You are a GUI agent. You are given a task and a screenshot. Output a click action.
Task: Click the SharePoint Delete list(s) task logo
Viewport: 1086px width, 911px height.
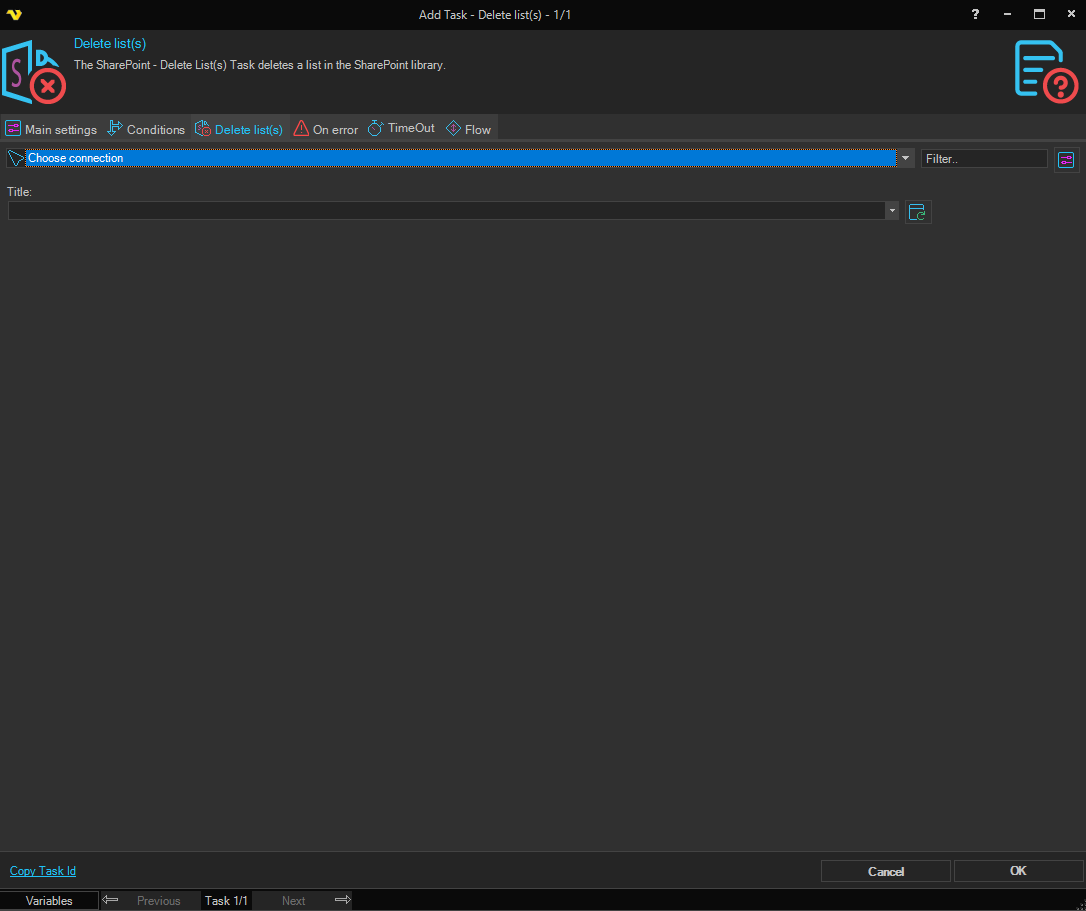coord(34,72)
